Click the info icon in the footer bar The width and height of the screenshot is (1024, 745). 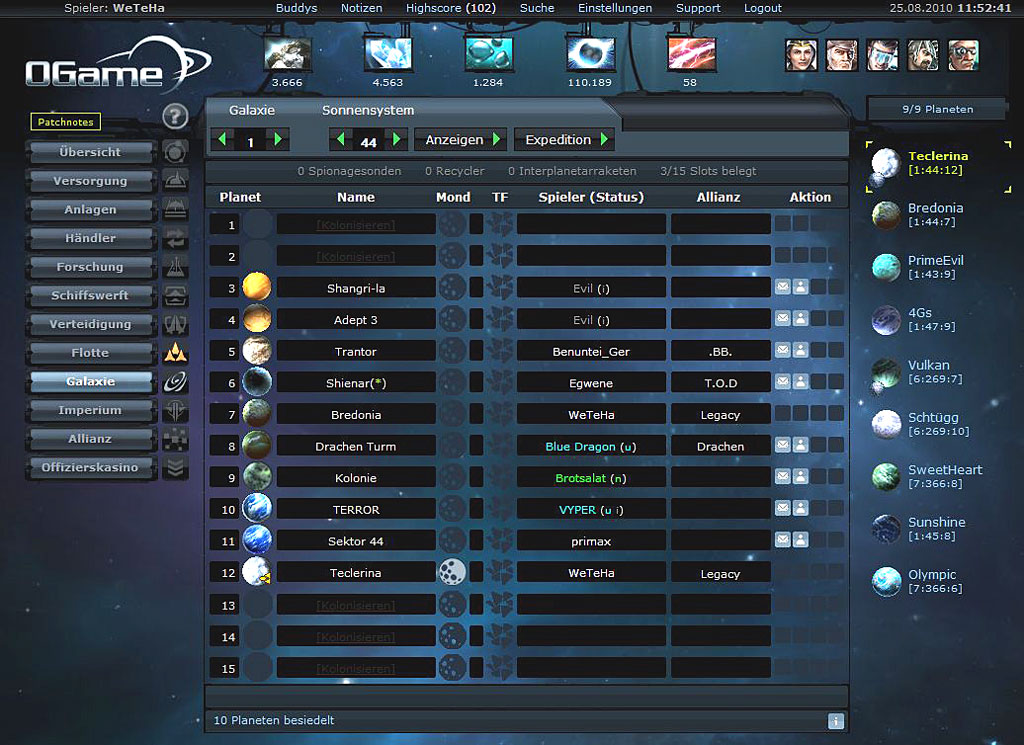(835, 721)
